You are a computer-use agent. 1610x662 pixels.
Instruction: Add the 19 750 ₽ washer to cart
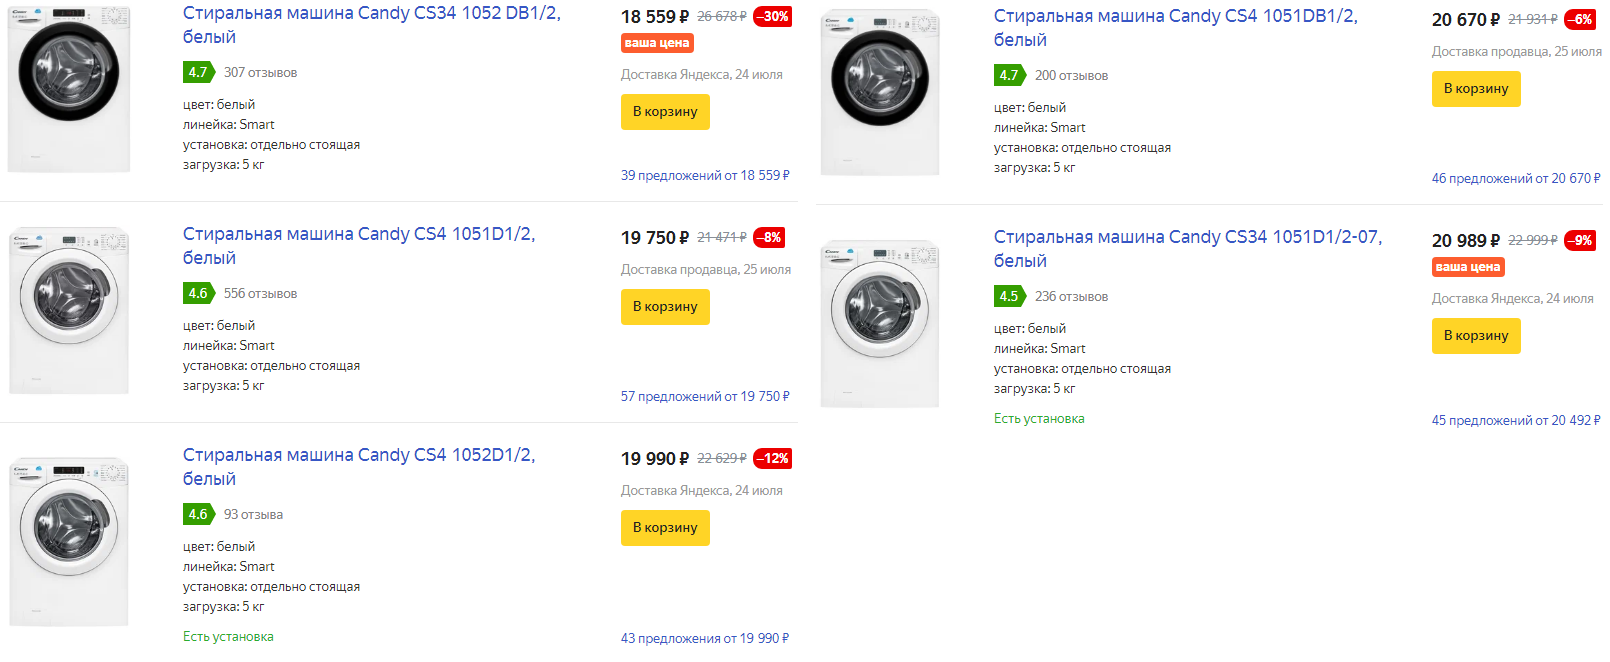(665, 307)
